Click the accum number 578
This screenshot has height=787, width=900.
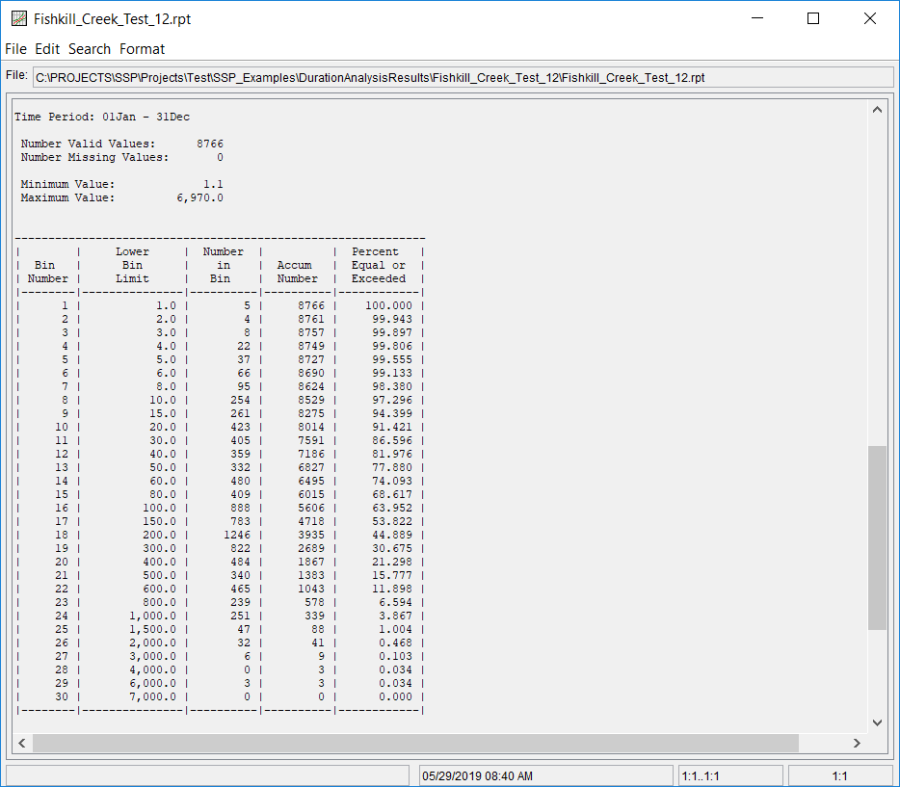[x=315, y=603]
